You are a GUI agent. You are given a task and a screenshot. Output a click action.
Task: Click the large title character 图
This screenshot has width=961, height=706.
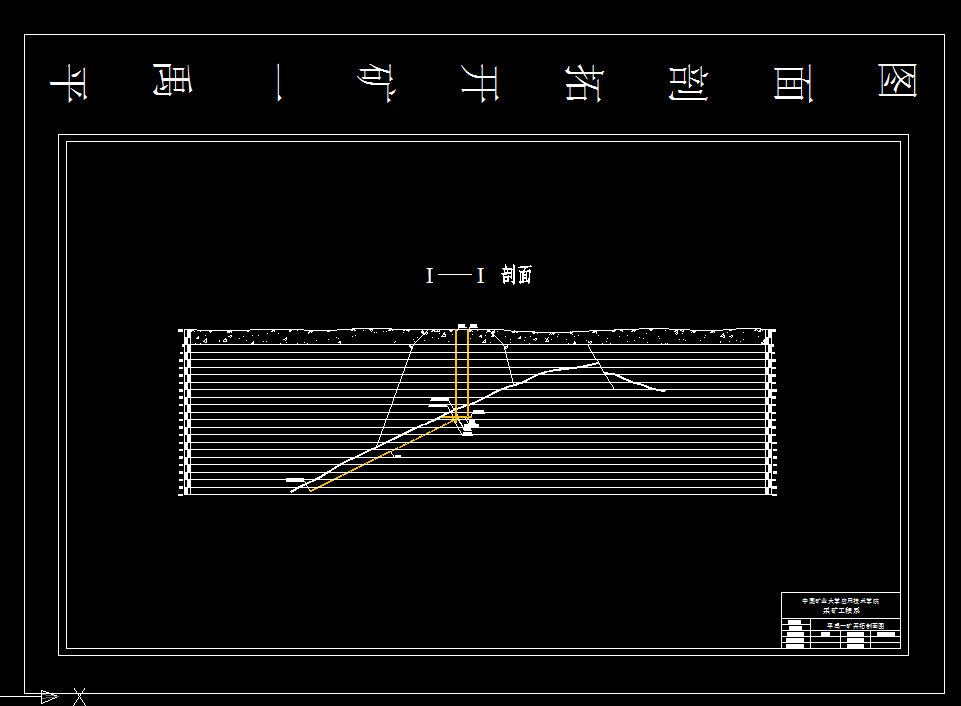897,80
